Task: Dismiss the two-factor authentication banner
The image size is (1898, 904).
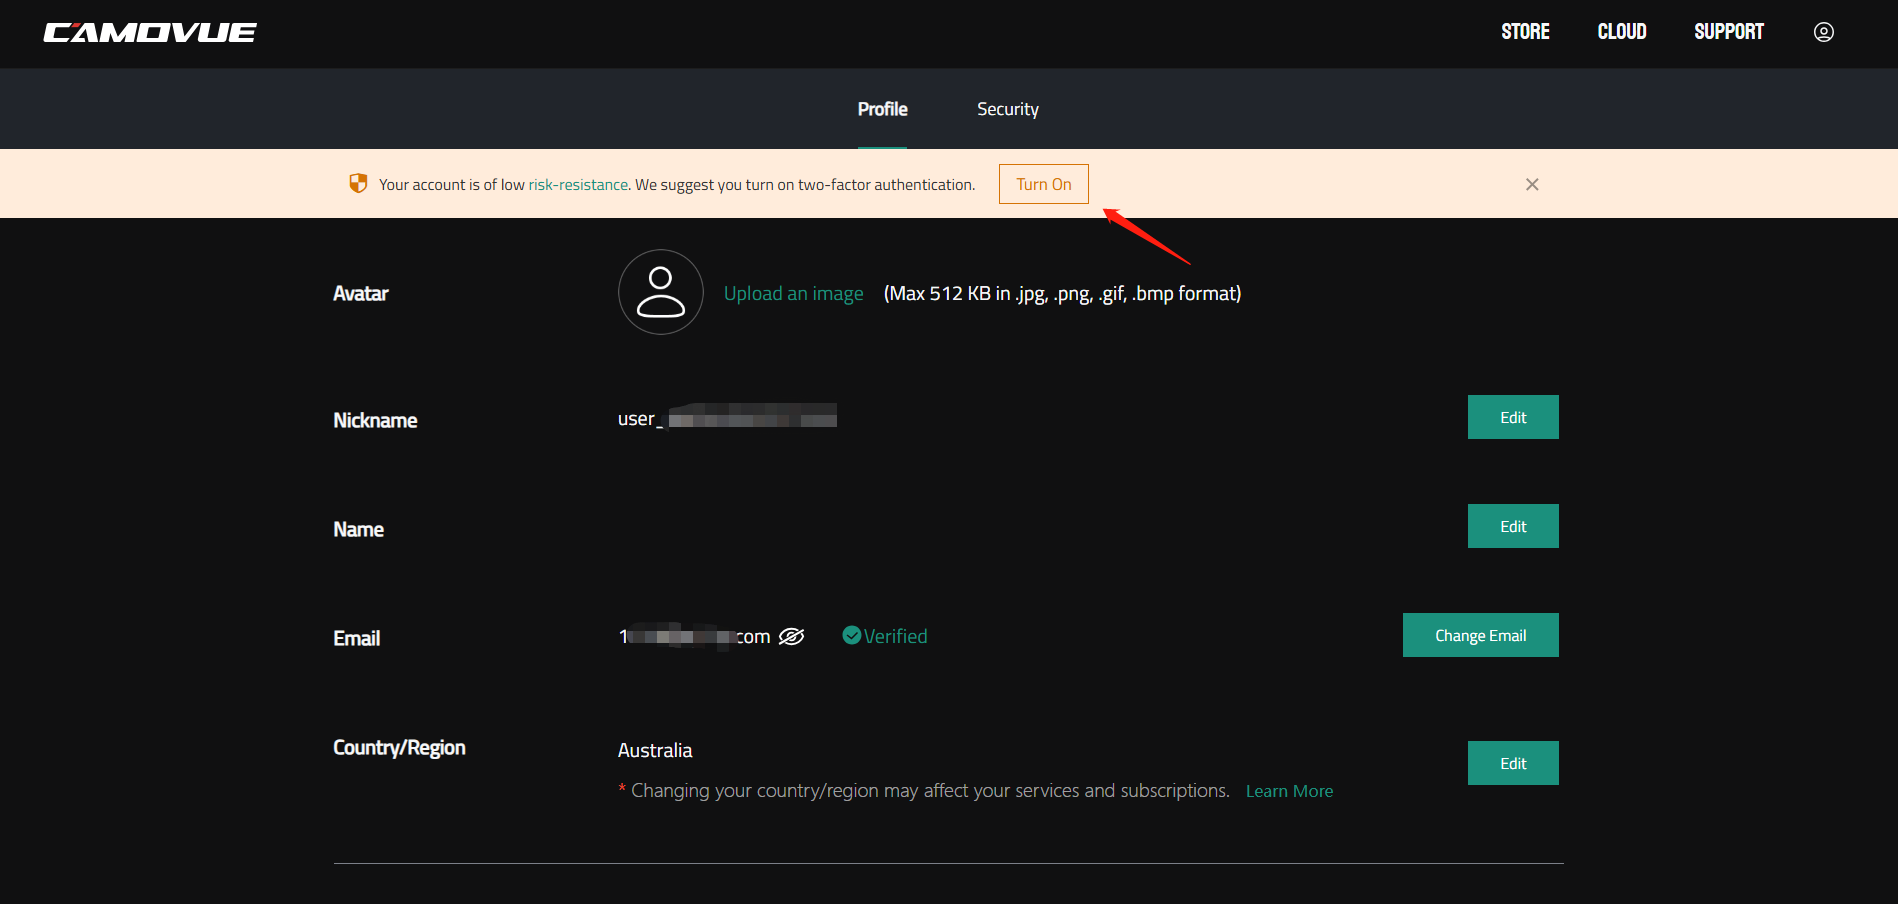Action: click(x=1532, y=184)
